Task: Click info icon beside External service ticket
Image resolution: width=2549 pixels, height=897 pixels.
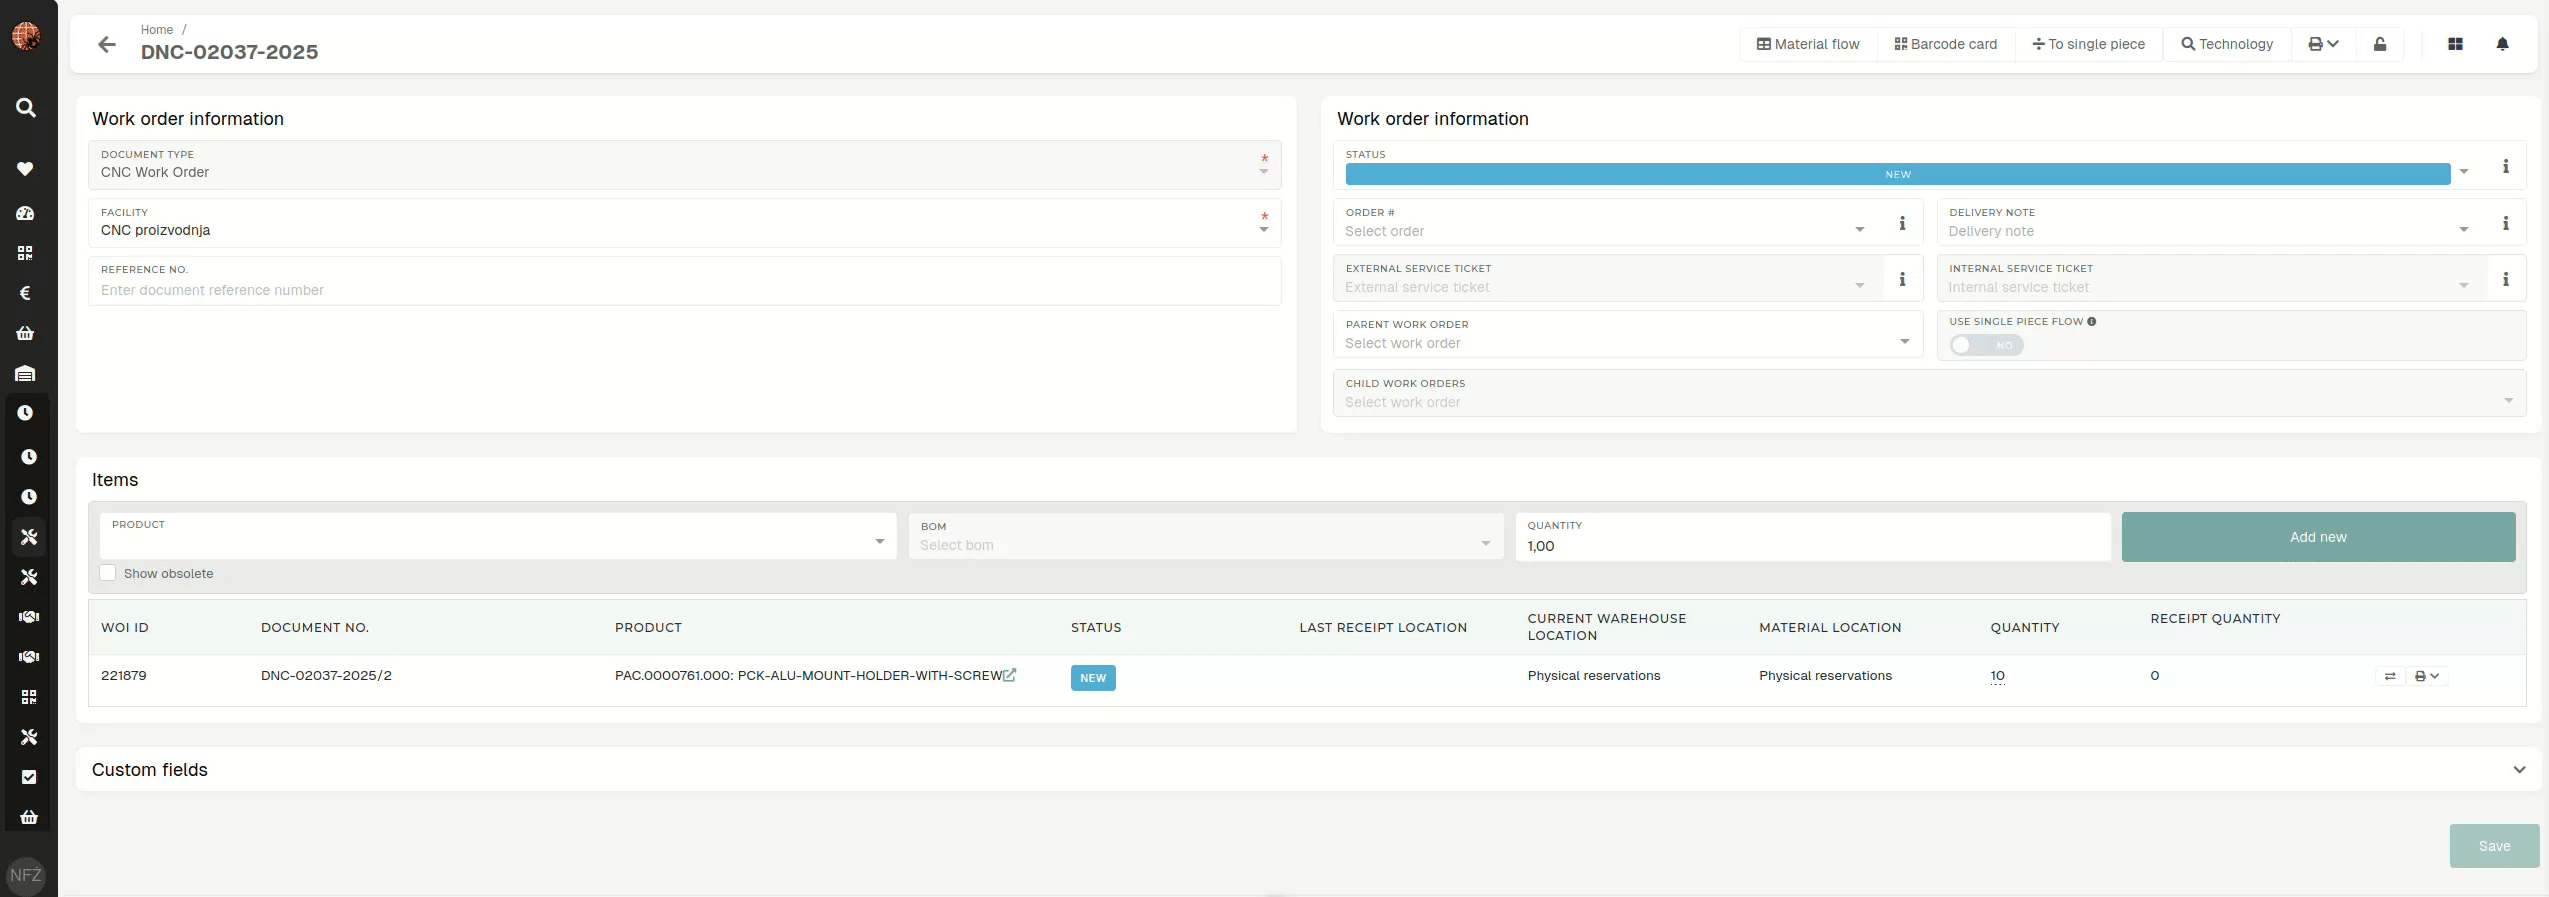Action: pos(1902,279)
